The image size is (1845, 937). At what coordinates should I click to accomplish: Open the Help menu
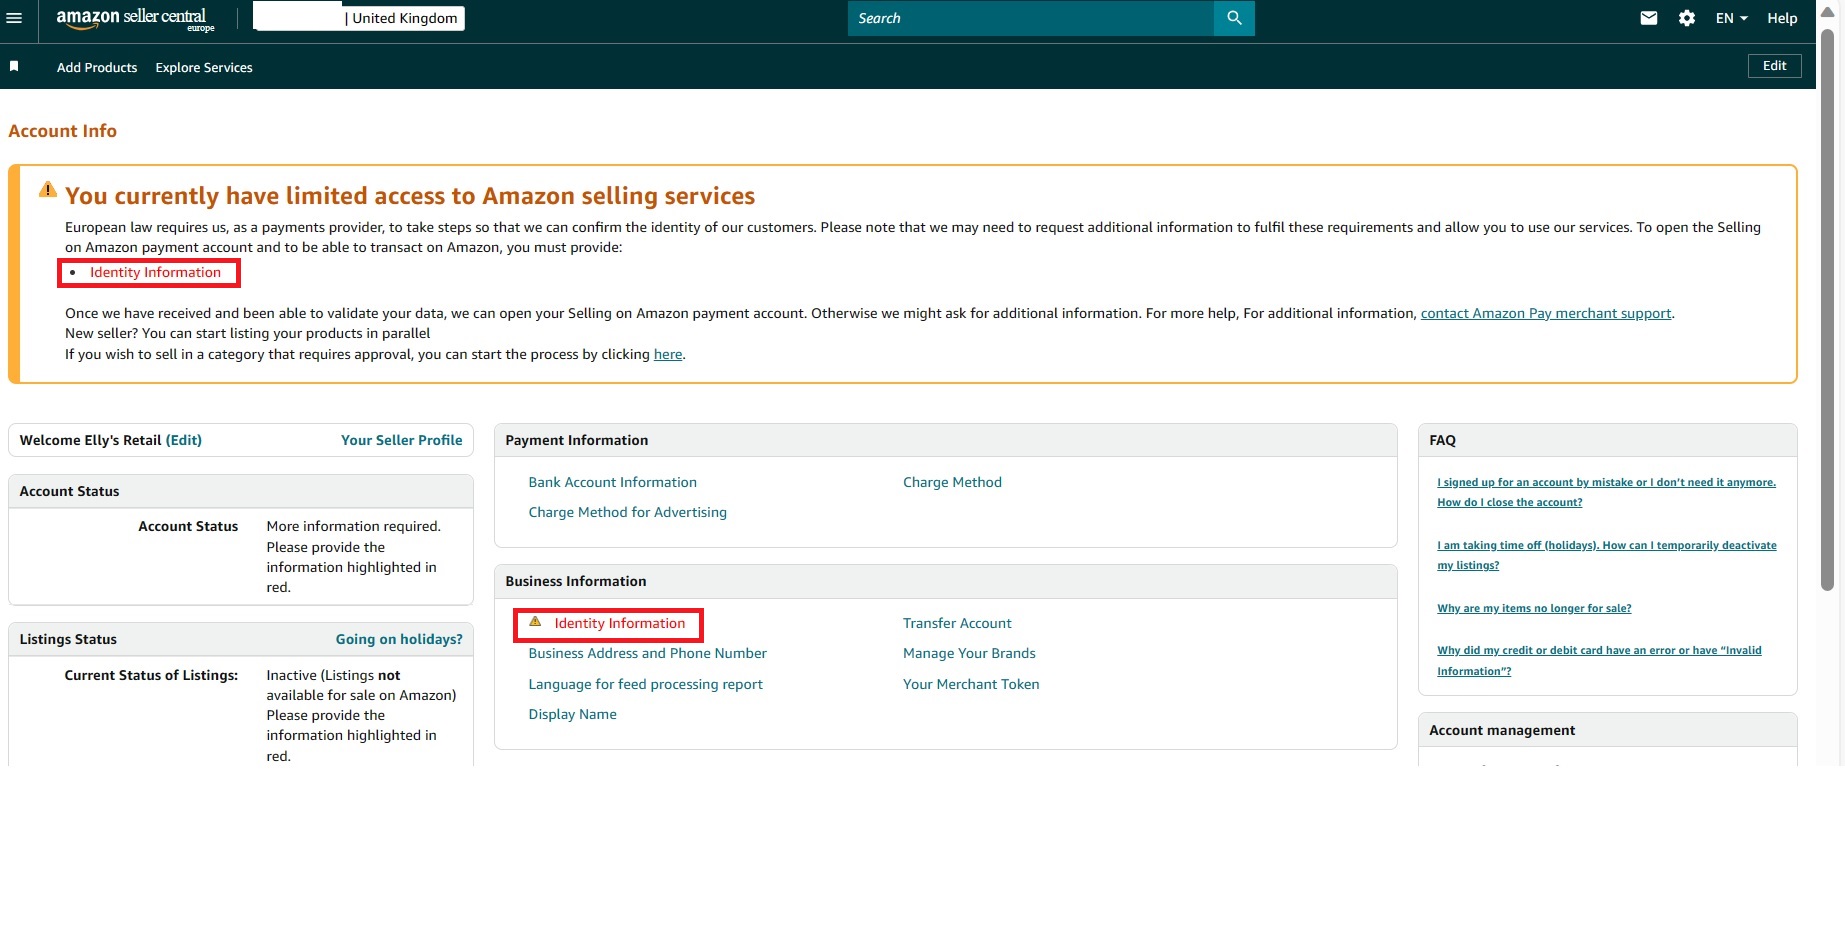click(x=1782, y=18)
